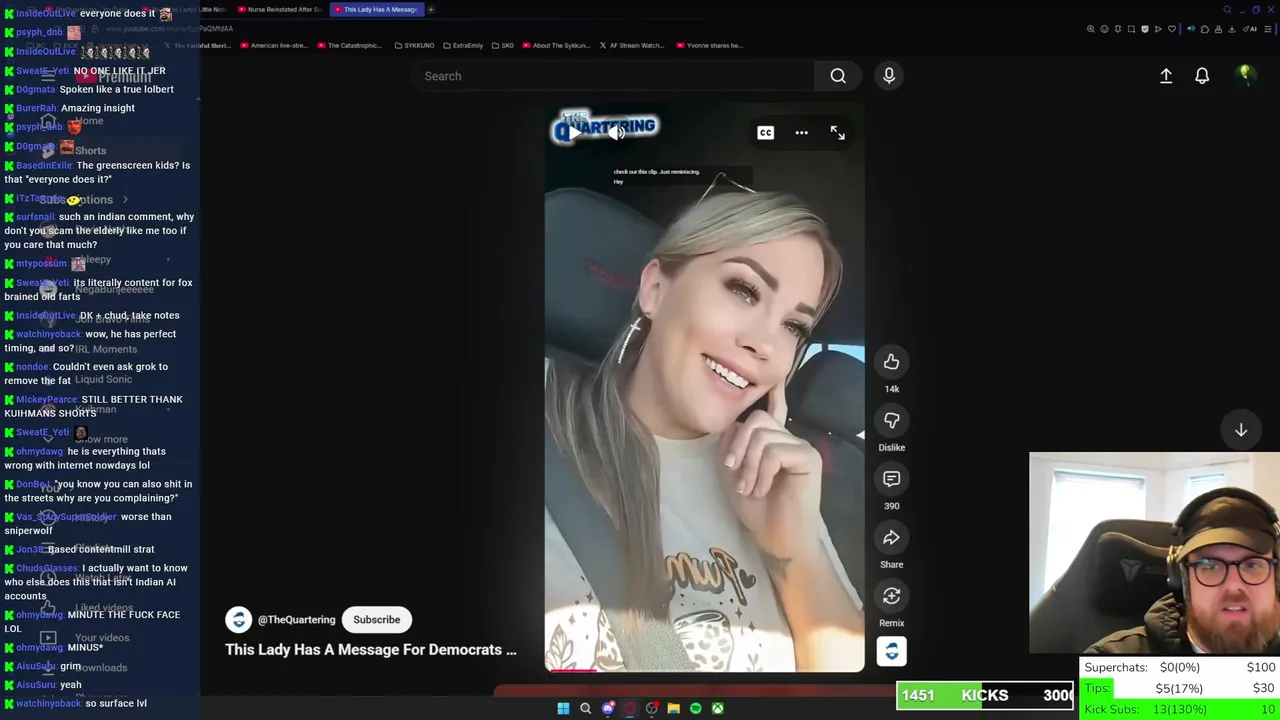
Task: Mute tab audio via speaker toolbar icon
Action: click(1191, 29)
